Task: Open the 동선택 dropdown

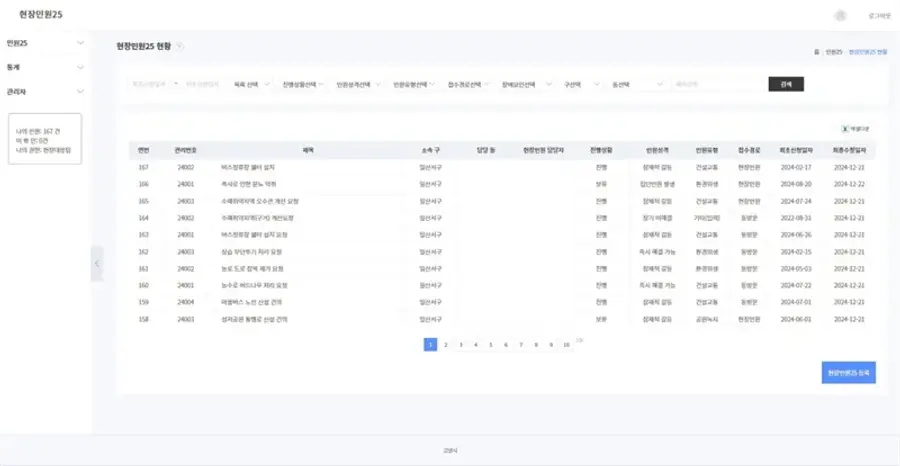Action: tap(637, 84)
